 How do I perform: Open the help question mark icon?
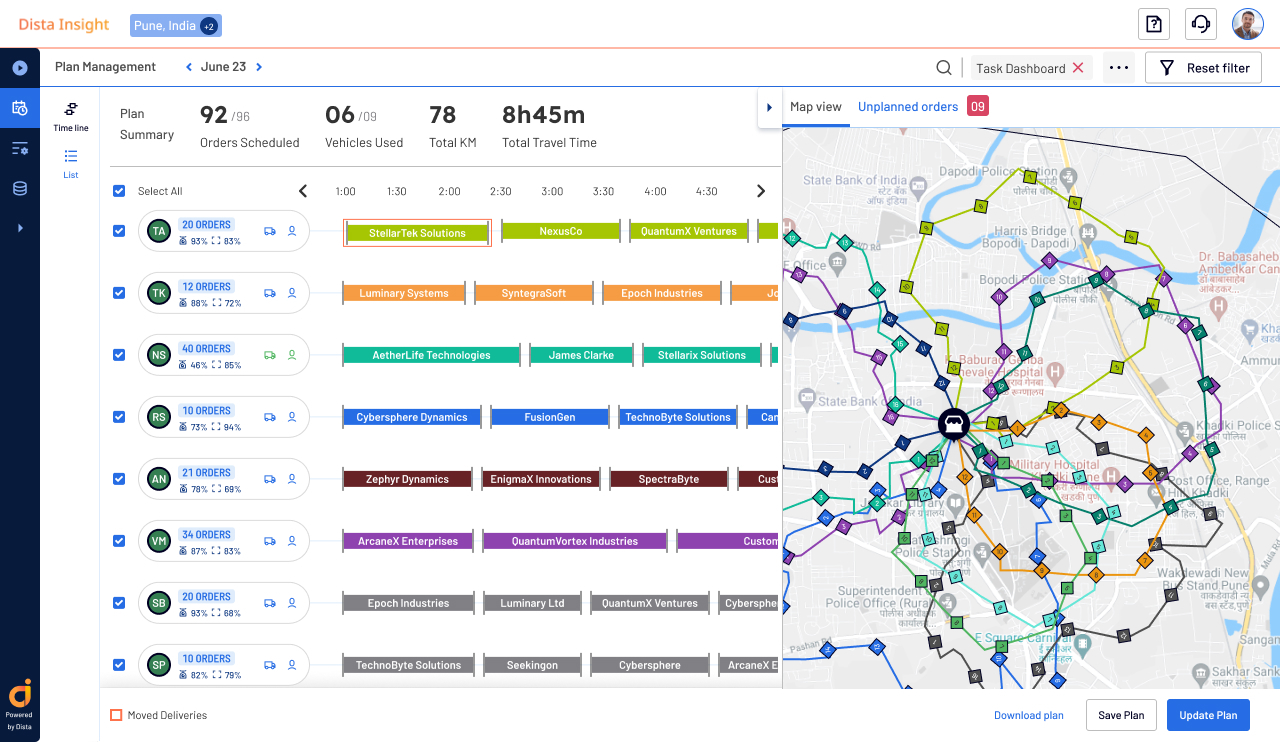[1154, 24]
